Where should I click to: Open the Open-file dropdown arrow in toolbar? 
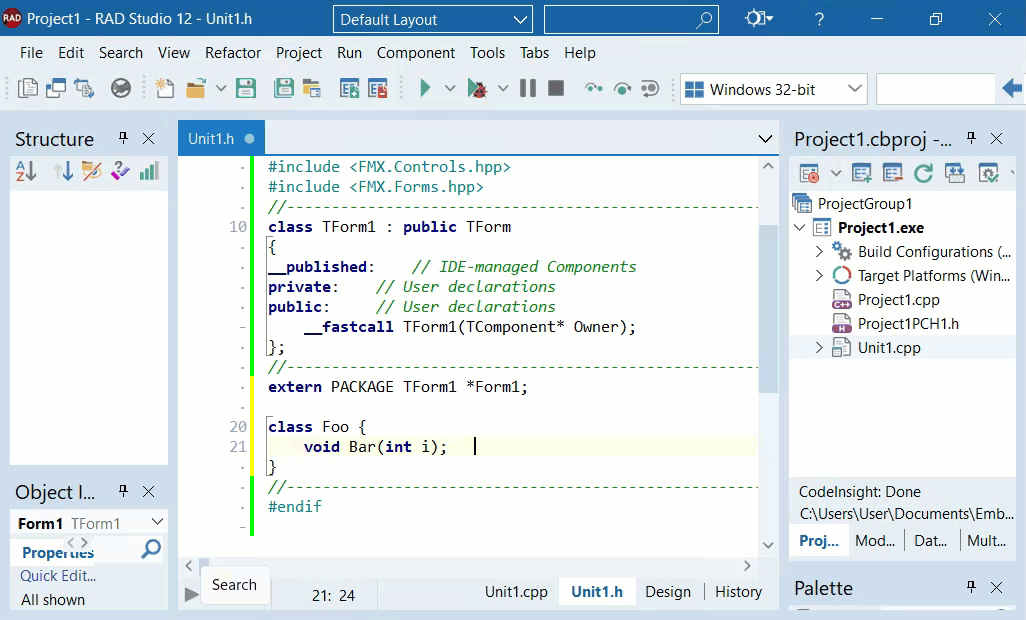pyautogui.click(x=221, y=88)
